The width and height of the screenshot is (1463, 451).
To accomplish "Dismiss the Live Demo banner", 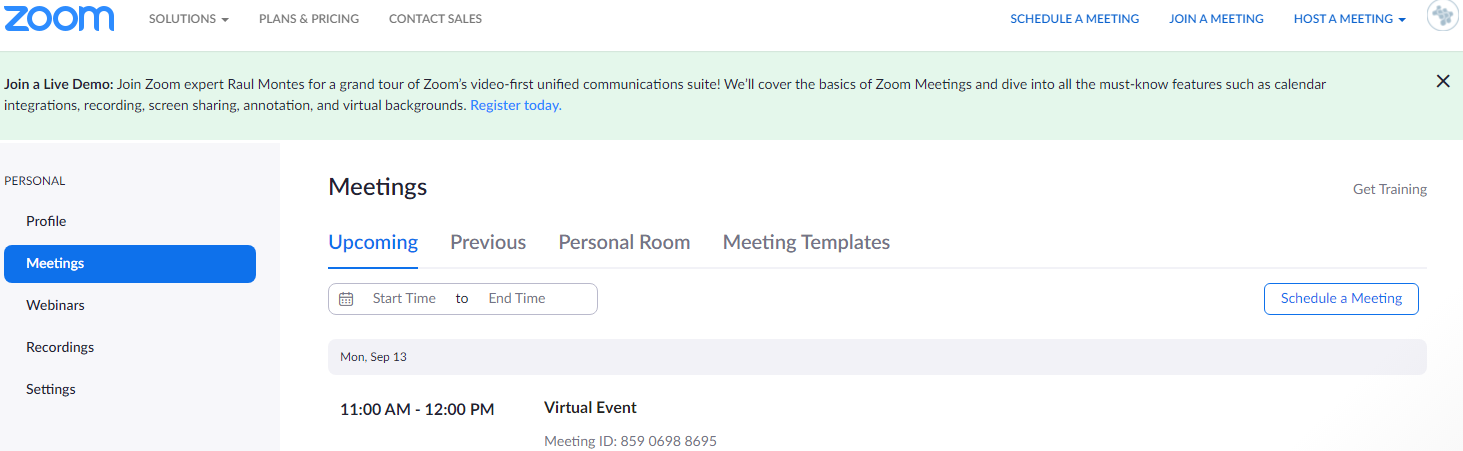I will click(x=1442, y=82).
